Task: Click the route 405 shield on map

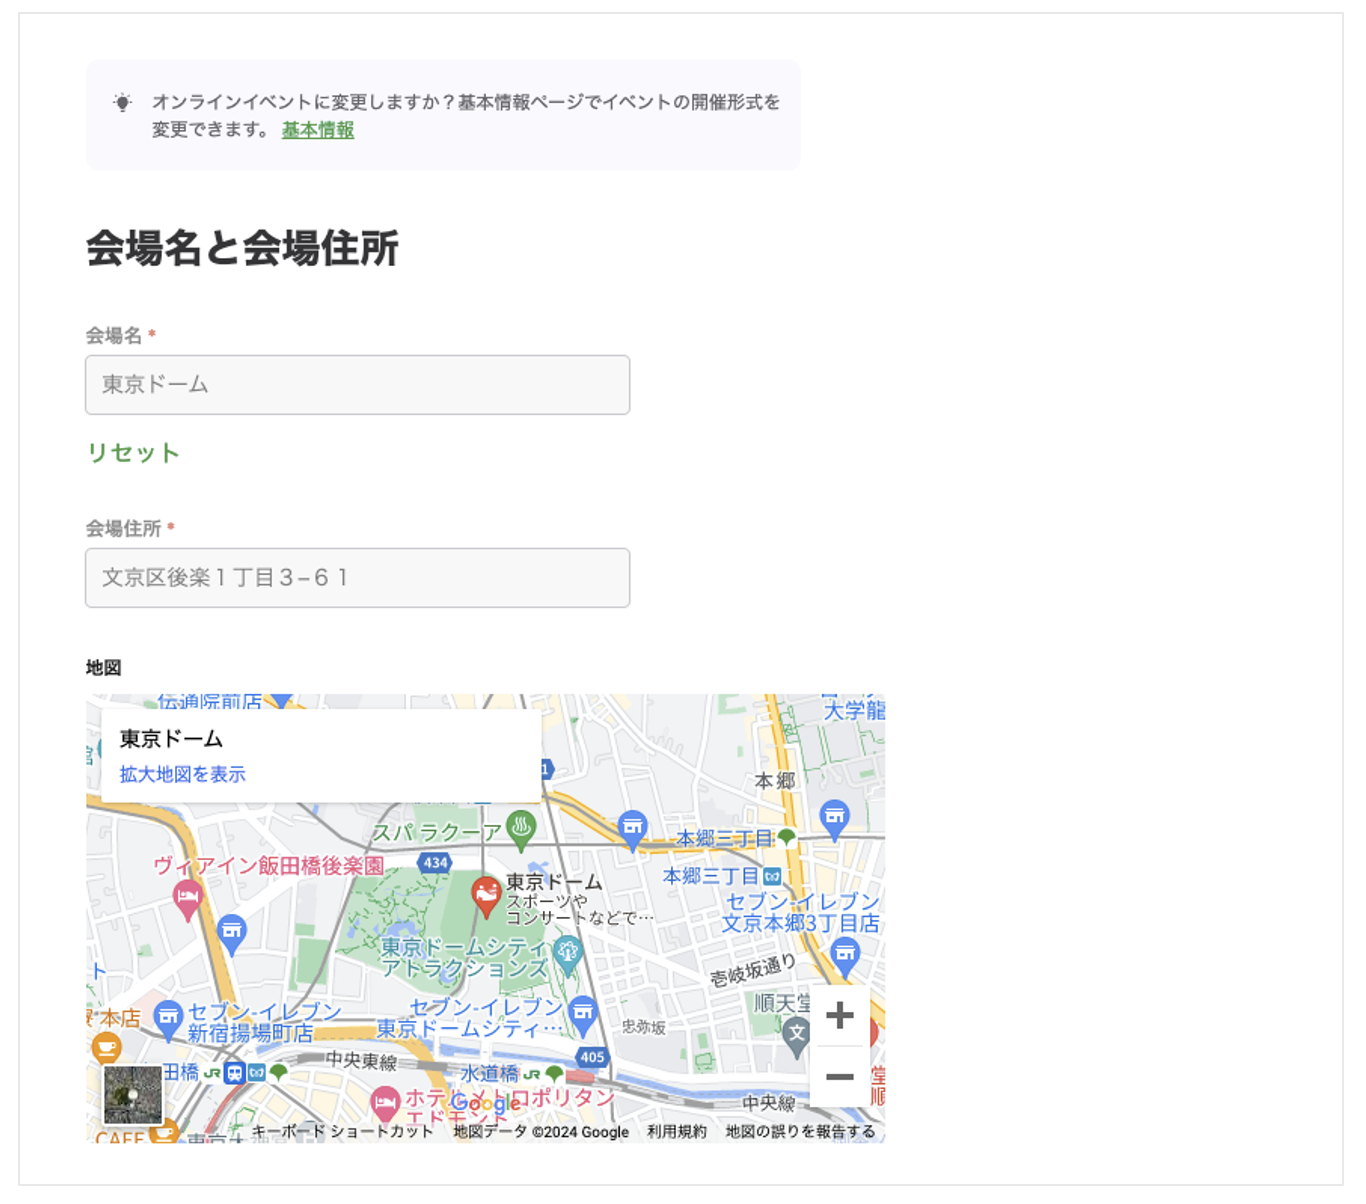Action: (x=592, y=1058)
